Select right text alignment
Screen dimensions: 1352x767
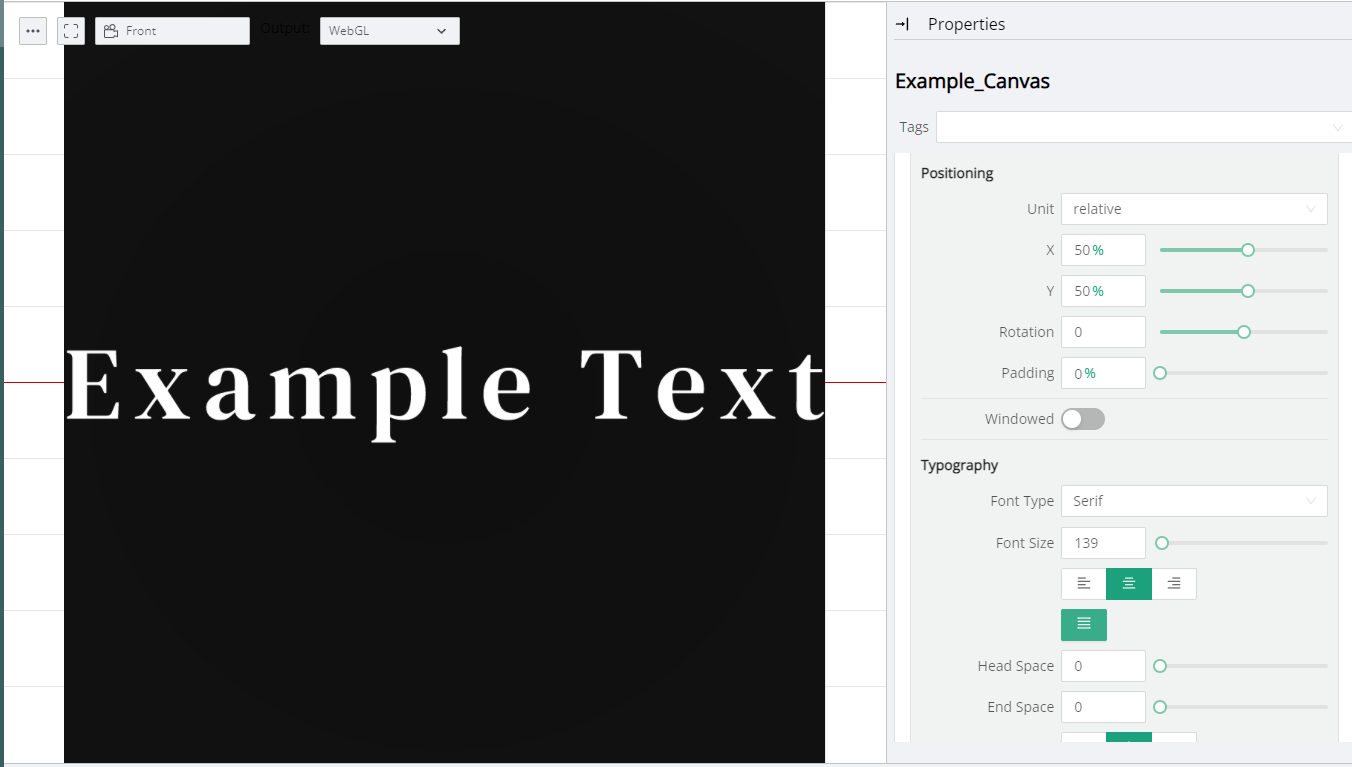[x=1174, y=584]
